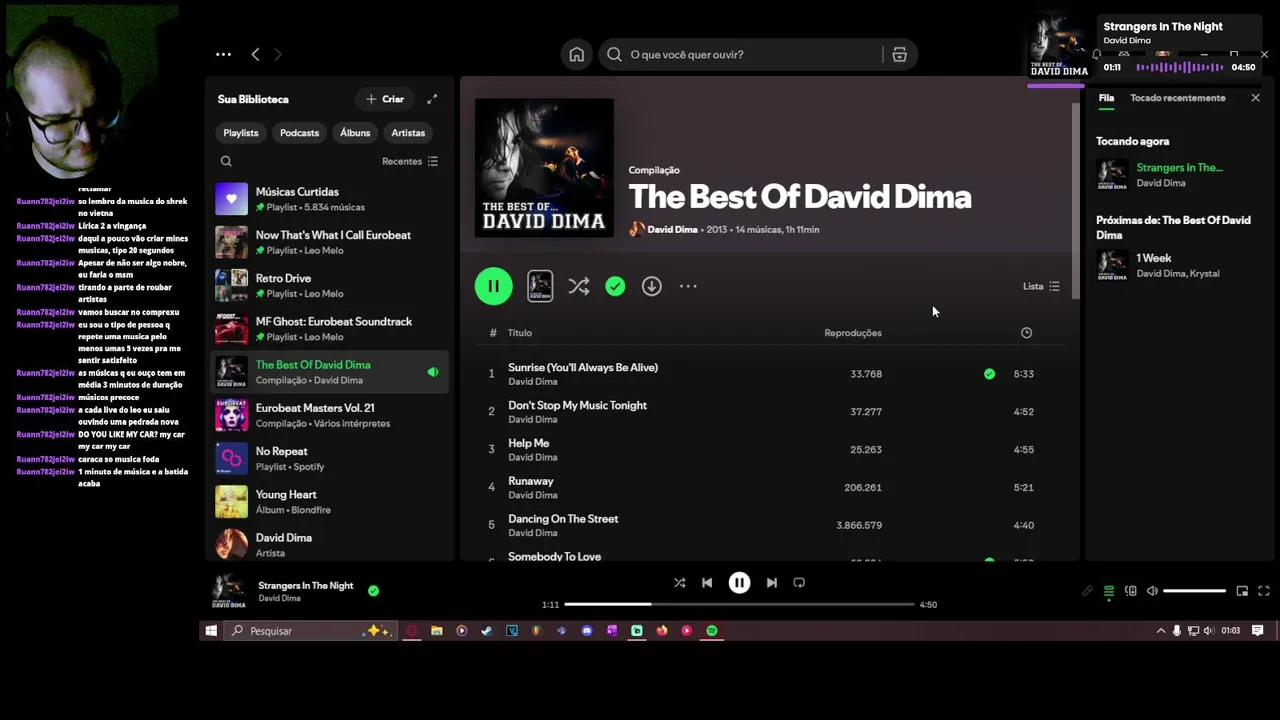Image resolution: width=1280 pixels, height=720 pixels.
Task: Open the Browse icon inside search bar
Action: point(899,55)
